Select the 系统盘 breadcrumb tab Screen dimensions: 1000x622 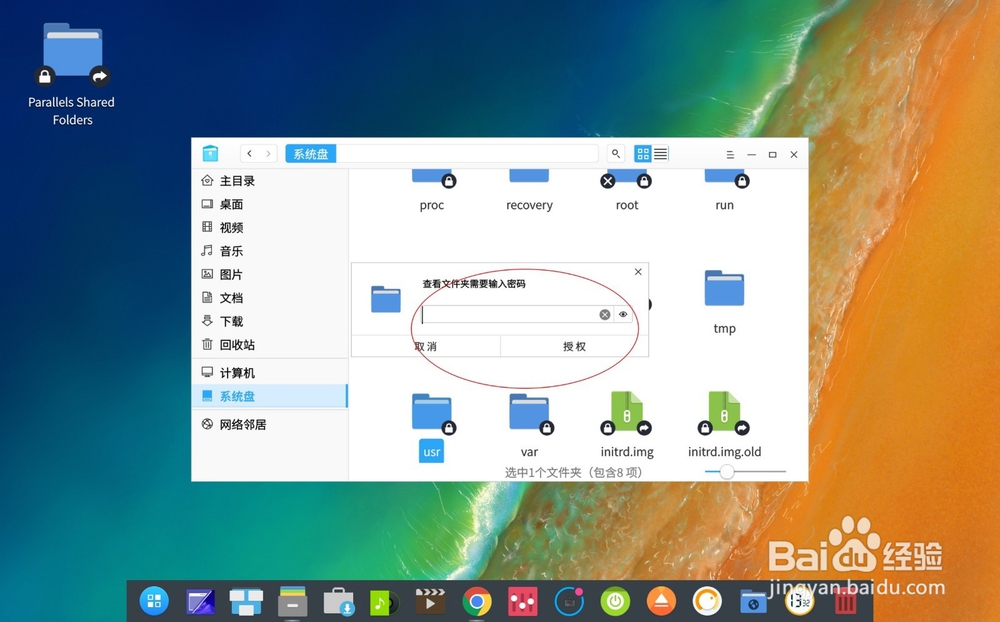[x=310, y=153]
